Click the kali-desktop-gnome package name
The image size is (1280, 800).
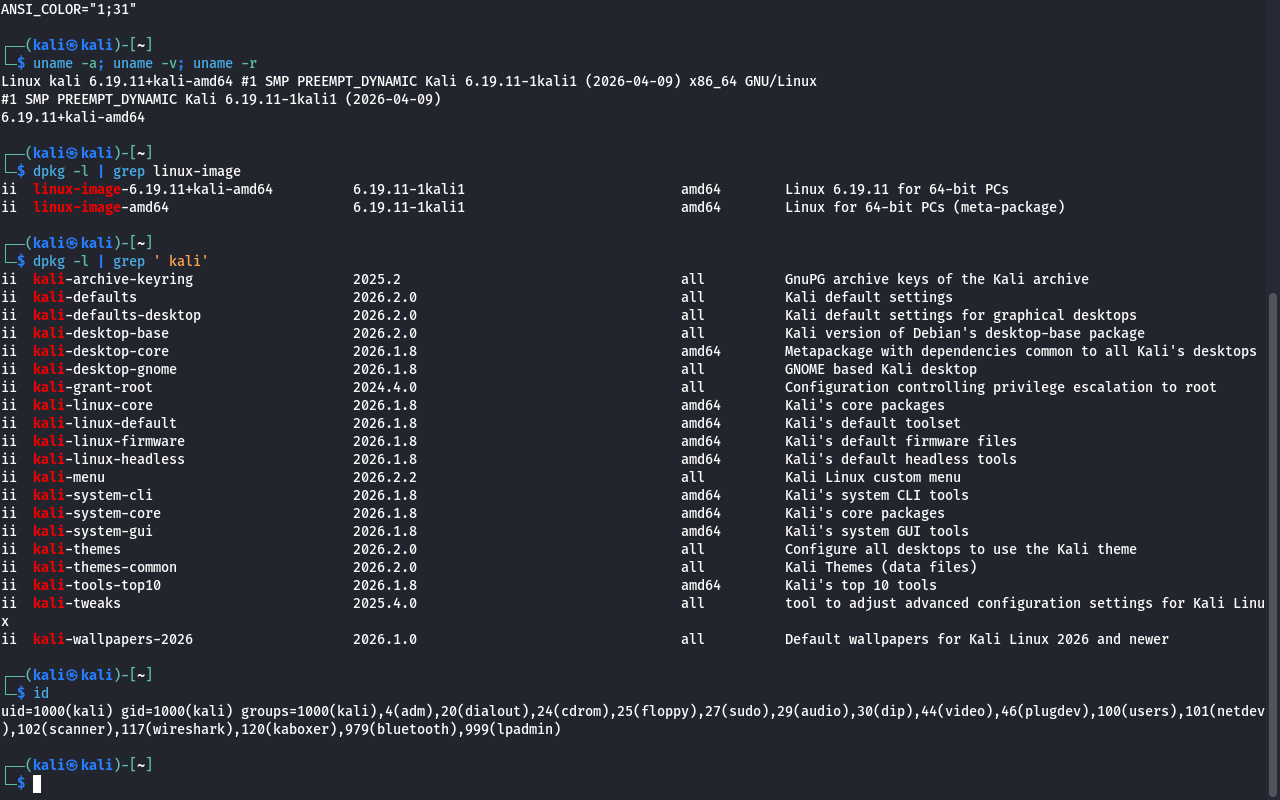point(105,369)
